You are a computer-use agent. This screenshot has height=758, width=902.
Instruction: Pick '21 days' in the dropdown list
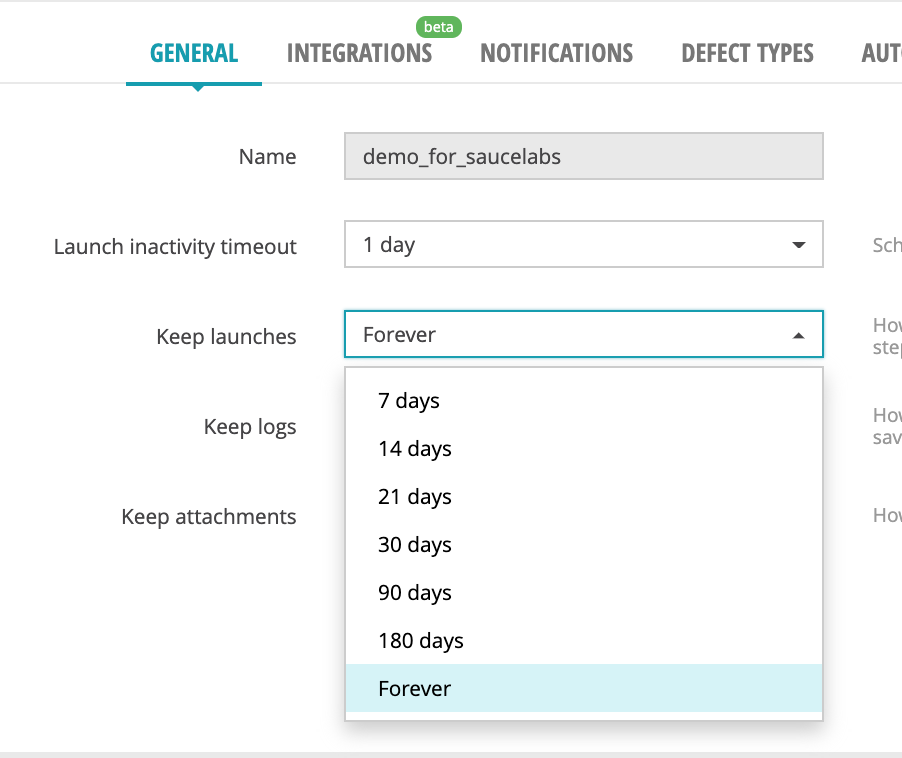point(414,496)
